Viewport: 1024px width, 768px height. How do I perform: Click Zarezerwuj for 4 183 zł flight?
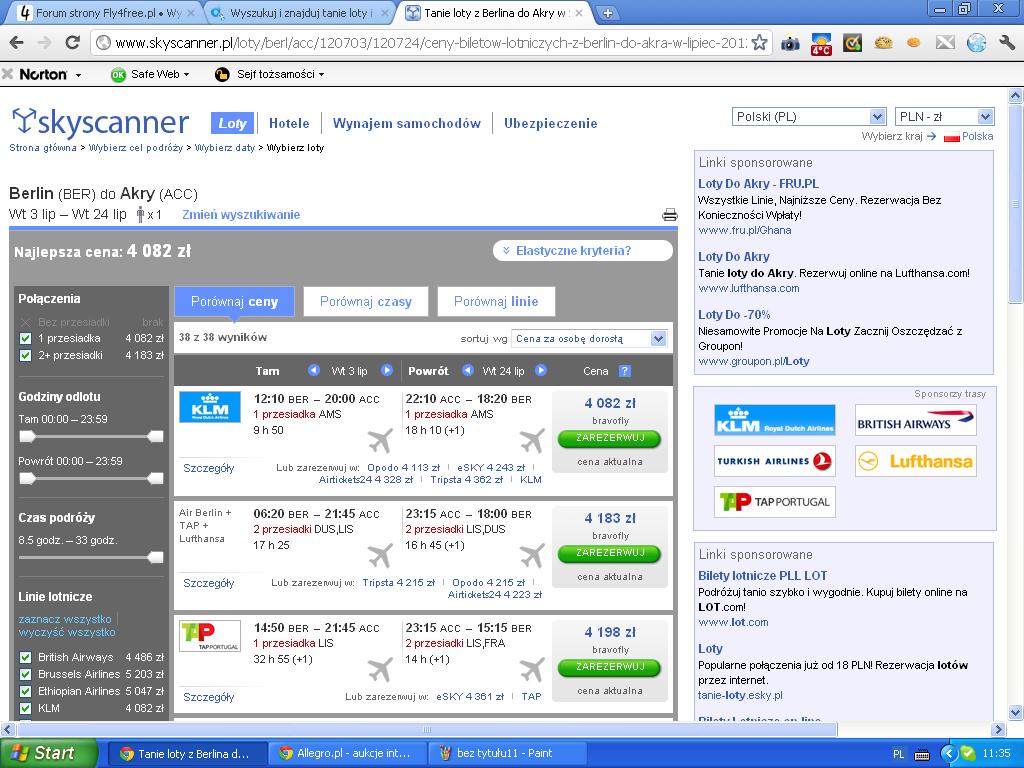(x=610, y=553)
